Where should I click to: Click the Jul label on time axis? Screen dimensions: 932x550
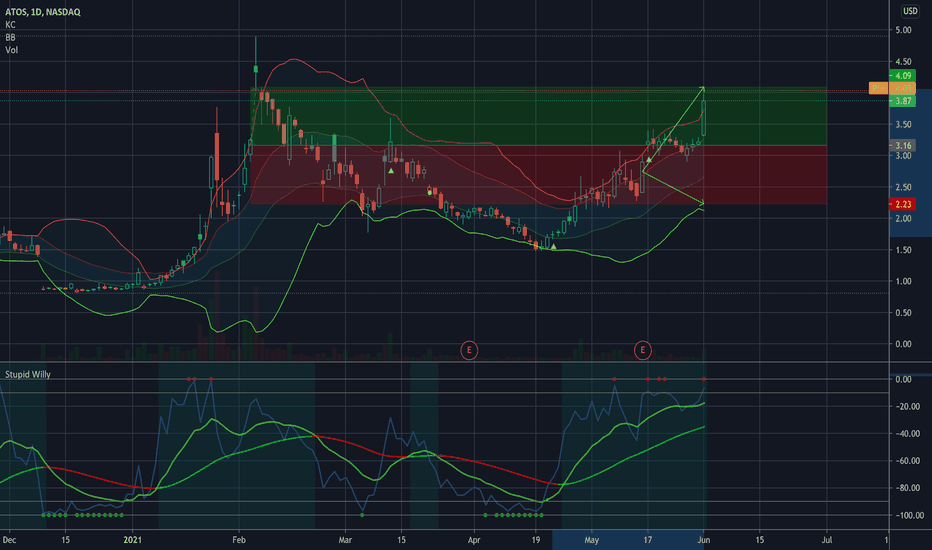(827, 540)
